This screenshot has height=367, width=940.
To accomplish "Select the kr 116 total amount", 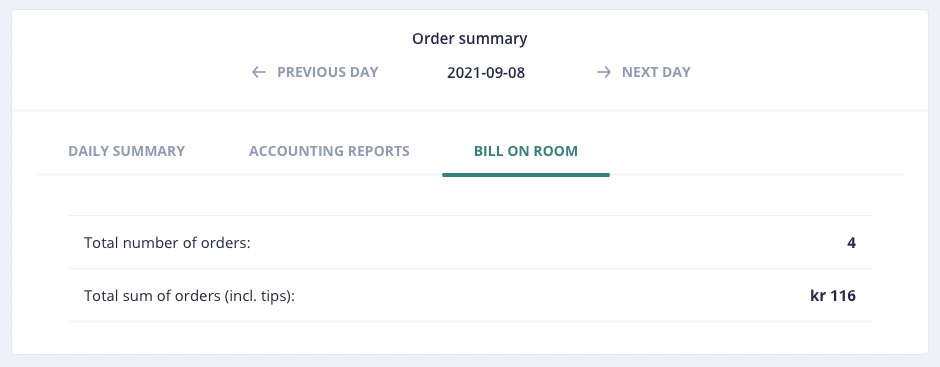I will click(833, 296).
